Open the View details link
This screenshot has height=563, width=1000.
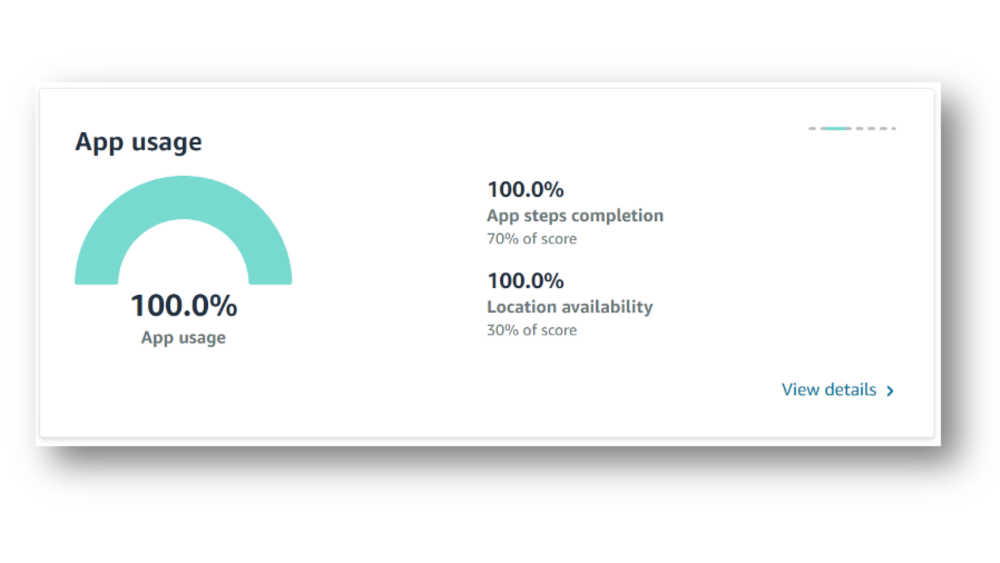(x=829, y=390)
